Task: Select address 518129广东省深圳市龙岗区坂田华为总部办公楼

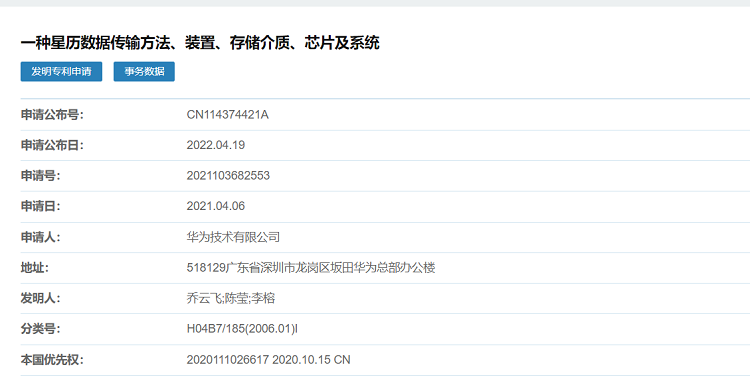Action: [x=311, y=267]
